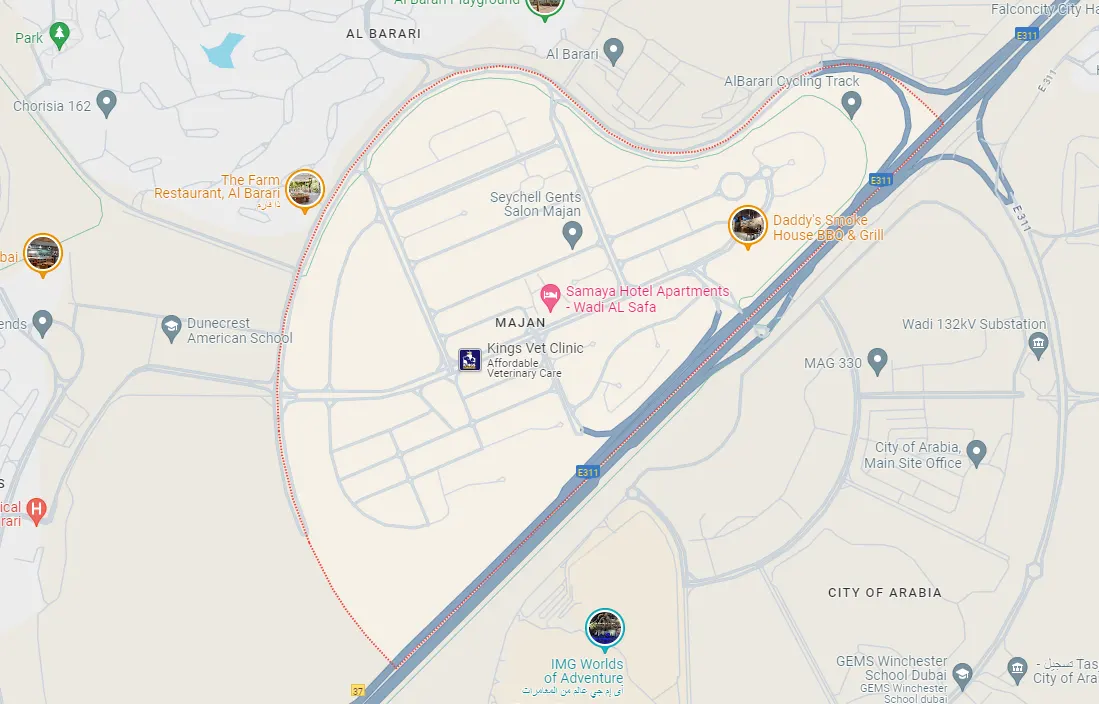Click the AlBarari Cycling Track pin
This screenshot has width=1099, height=704.
click(852, 104)
